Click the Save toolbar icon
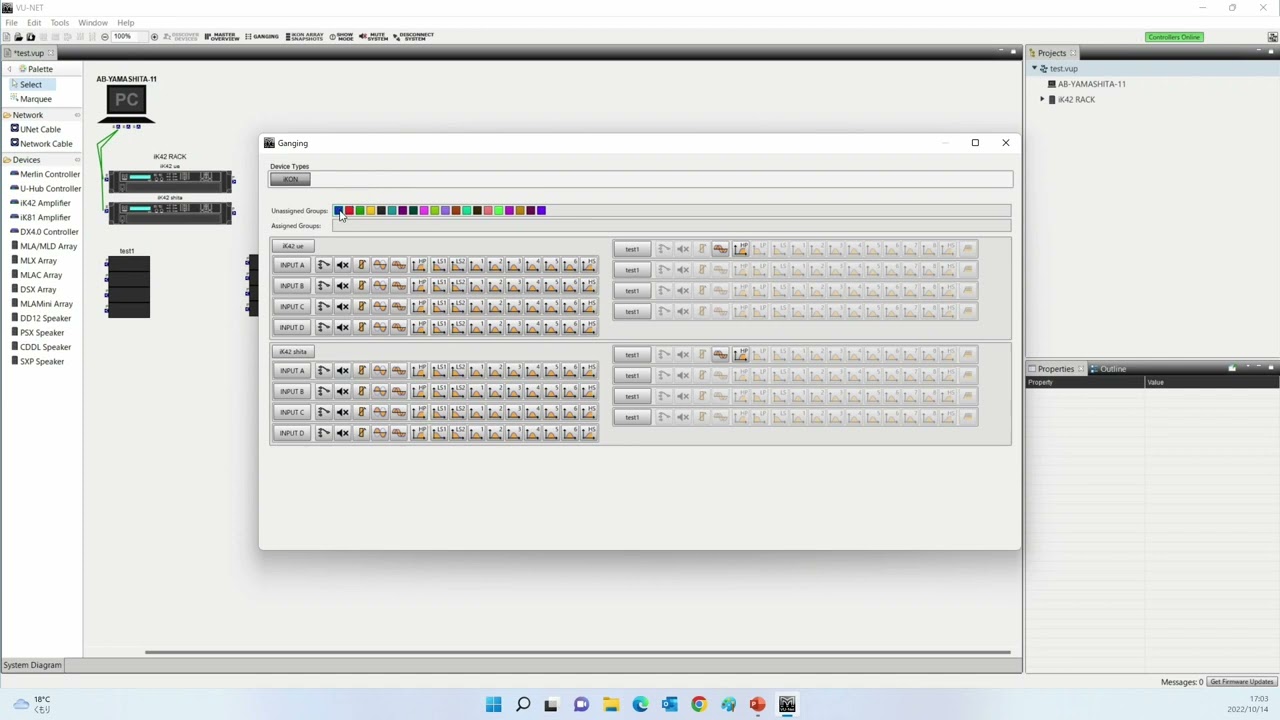 (x=30, y=37)
